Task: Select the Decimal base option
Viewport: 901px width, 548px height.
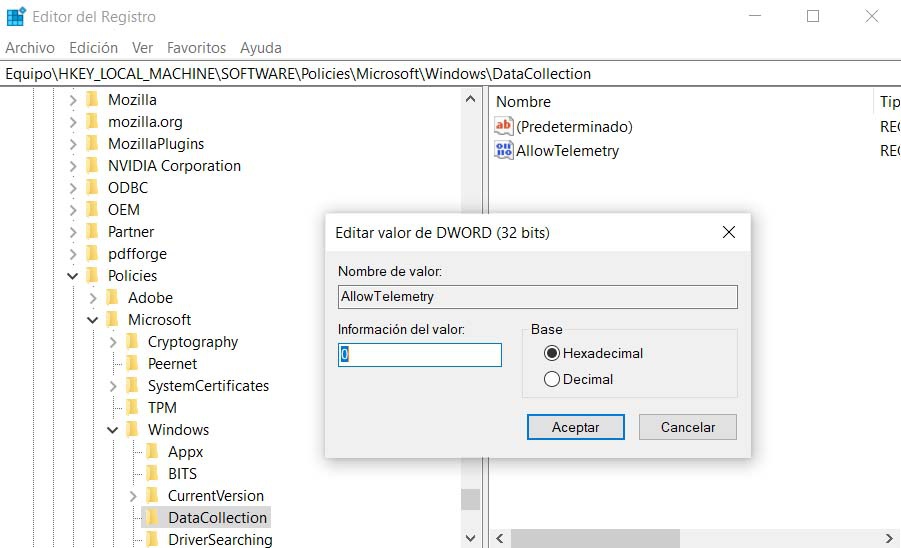Action: (551, 379)
